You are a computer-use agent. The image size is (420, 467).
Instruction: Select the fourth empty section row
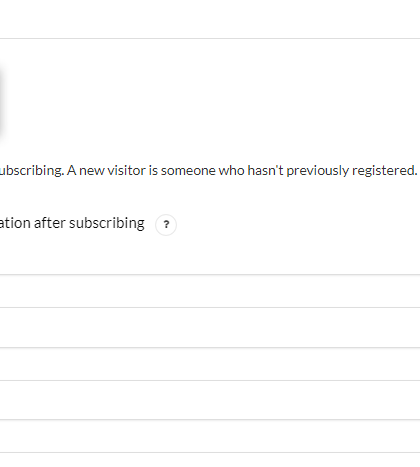pos(210,400)
